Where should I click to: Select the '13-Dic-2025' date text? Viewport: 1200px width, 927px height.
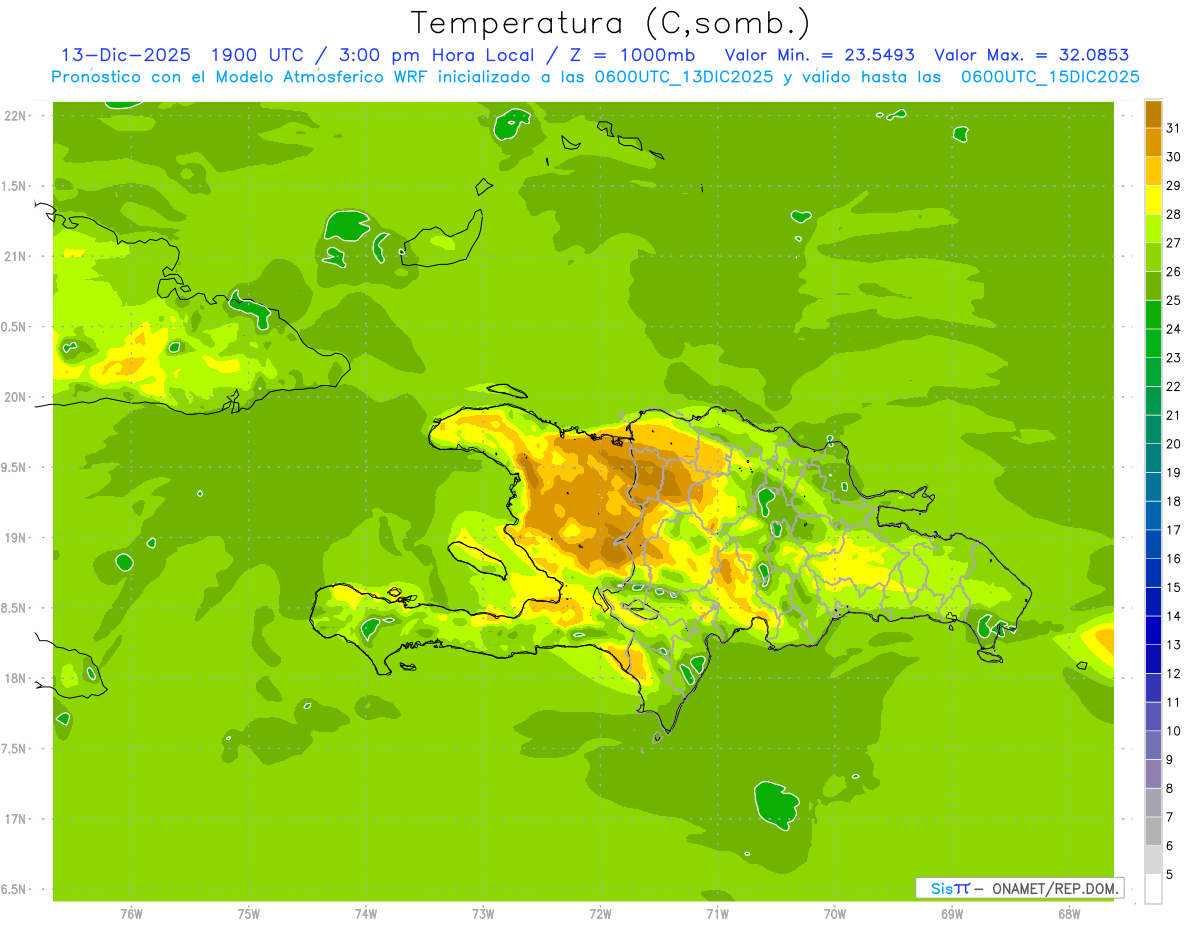pyautogui.click(x=125, y=55)
